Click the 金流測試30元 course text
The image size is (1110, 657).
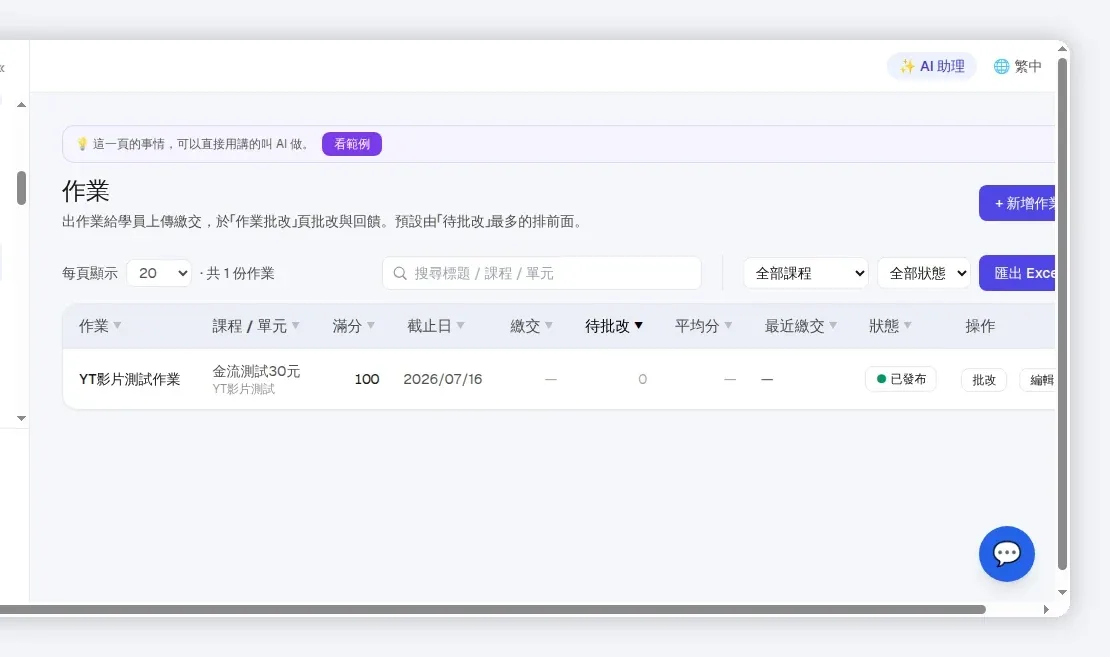point(256,371)
